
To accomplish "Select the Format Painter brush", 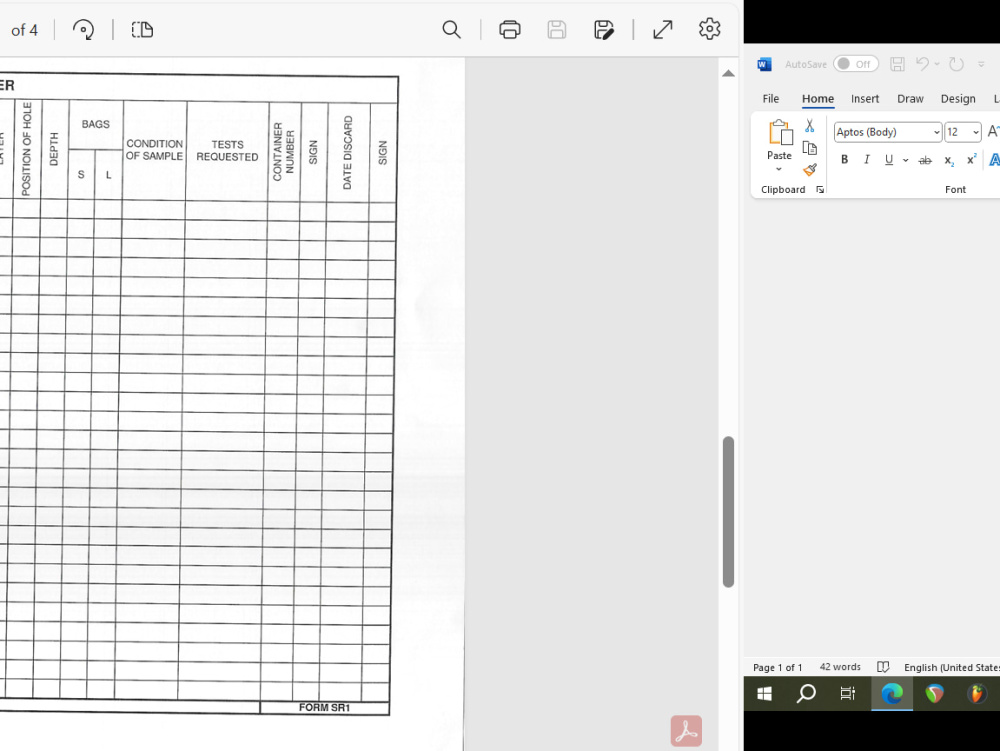I will [809, 170].
